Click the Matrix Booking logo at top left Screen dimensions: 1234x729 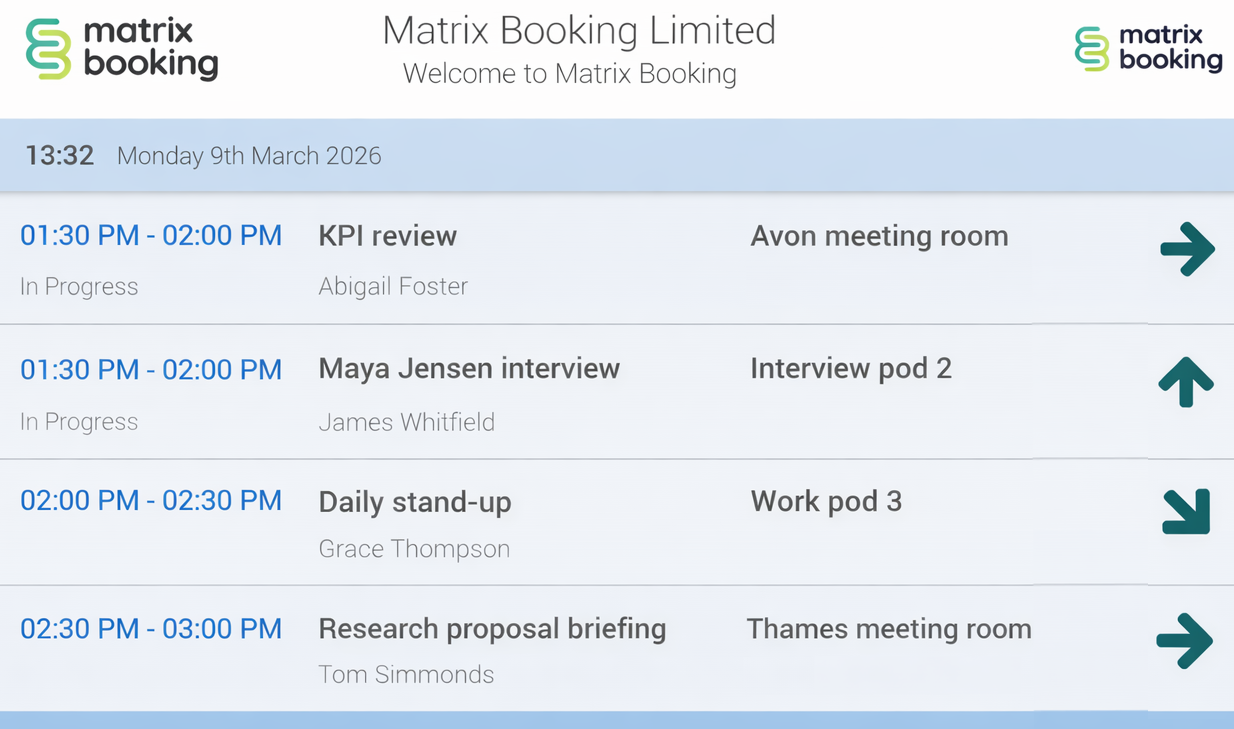coord(121,48)
